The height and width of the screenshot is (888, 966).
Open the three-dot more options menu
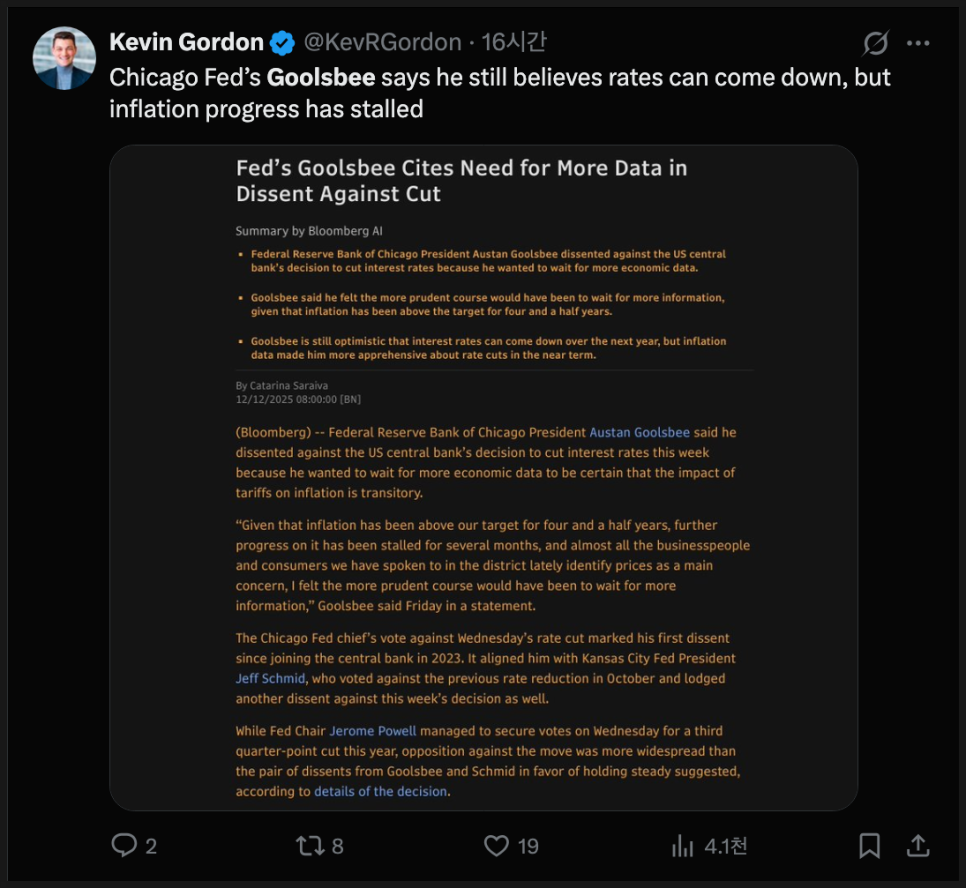point(918,43)
